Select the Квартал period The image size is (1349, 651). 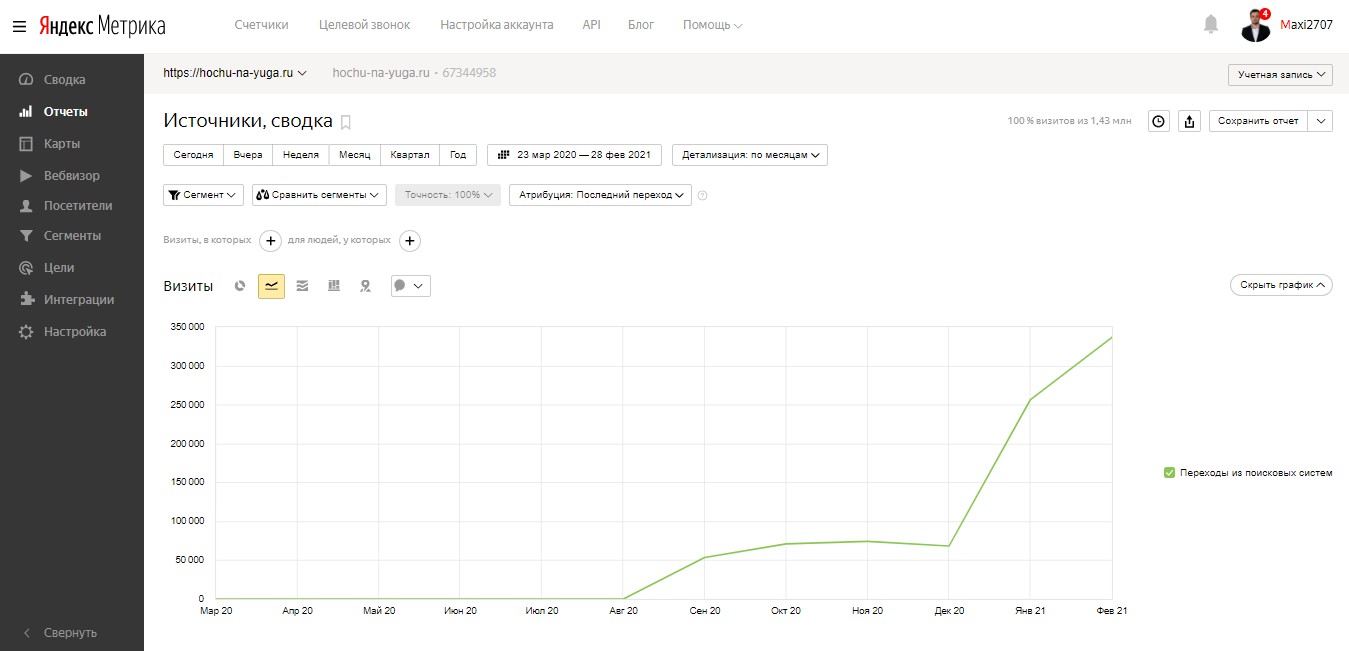[x=410, y=155]
